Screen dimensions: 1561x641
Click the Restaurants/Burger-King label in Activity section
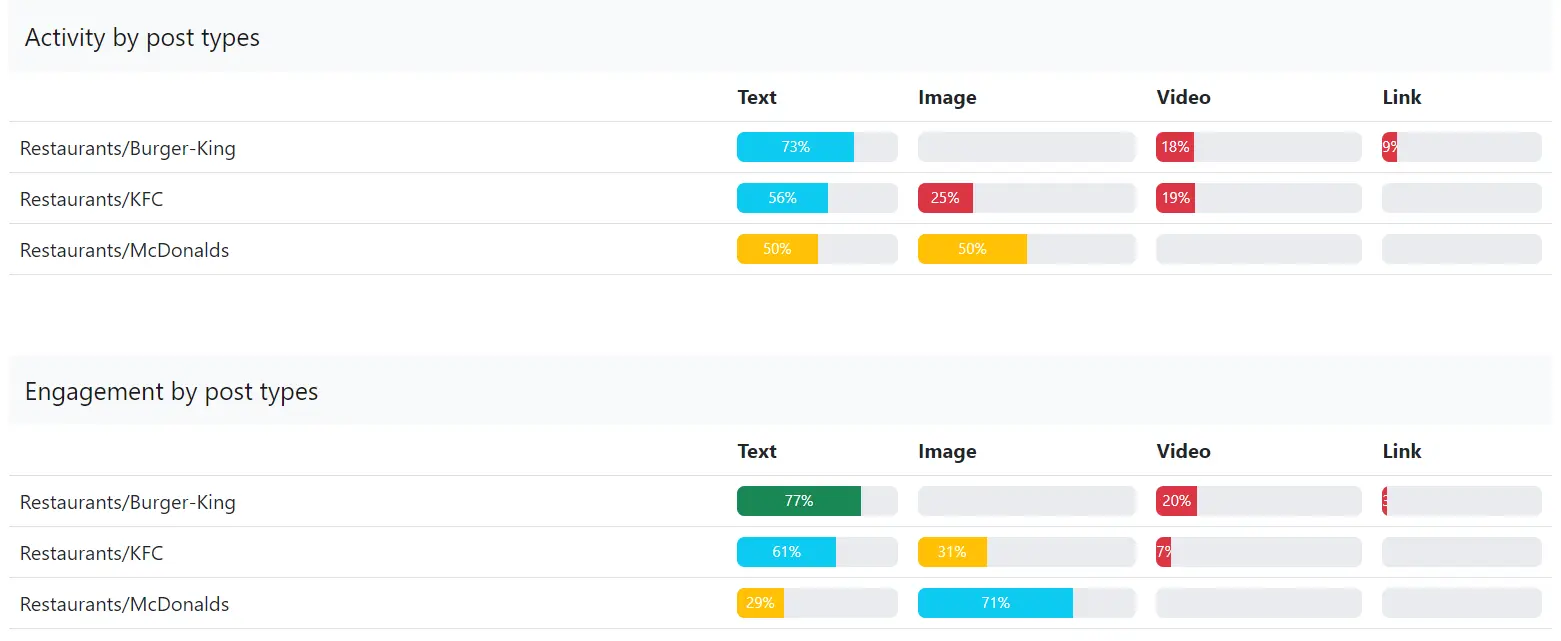(128, 148)
